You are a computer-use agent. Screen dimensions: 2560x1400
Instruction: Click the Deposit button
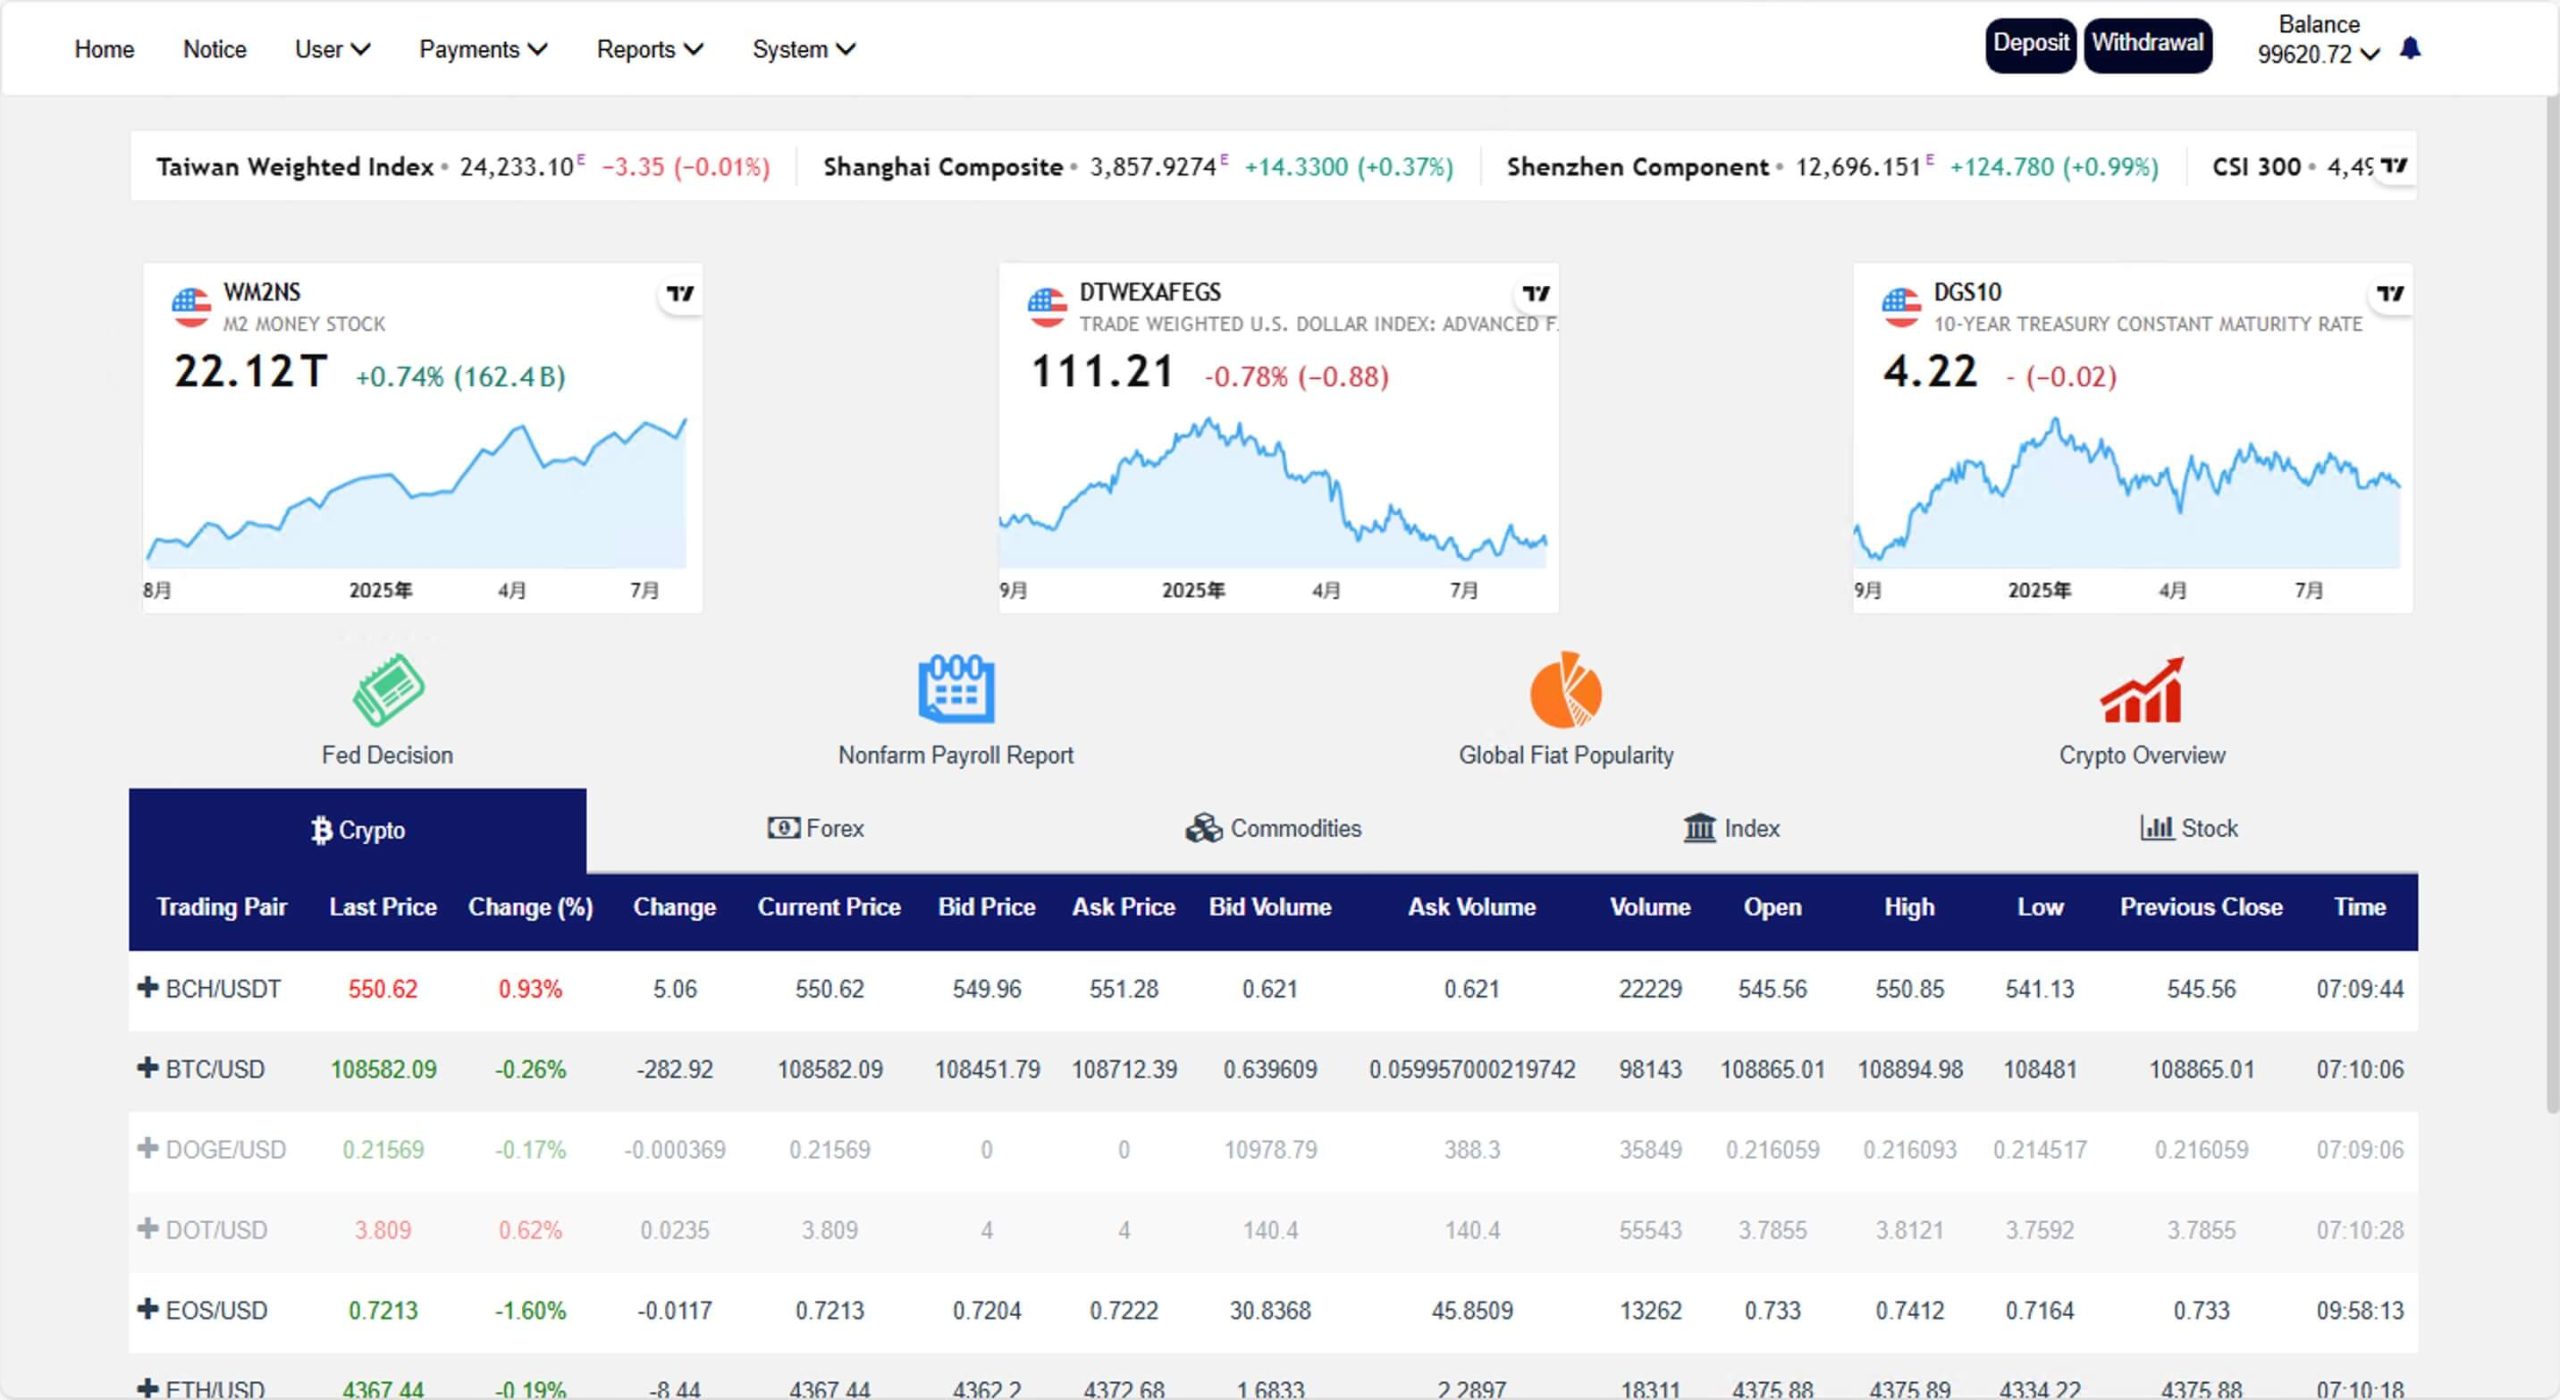tap(2030, 44)
